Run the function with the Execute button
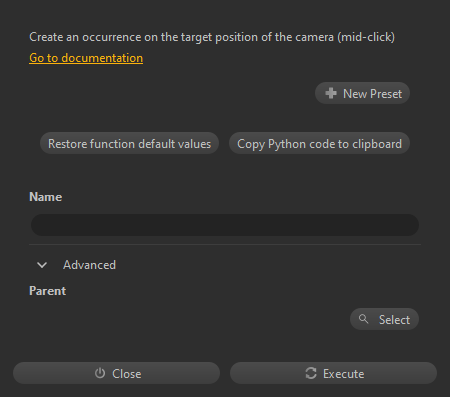450x397 pixels. point(333,373)
